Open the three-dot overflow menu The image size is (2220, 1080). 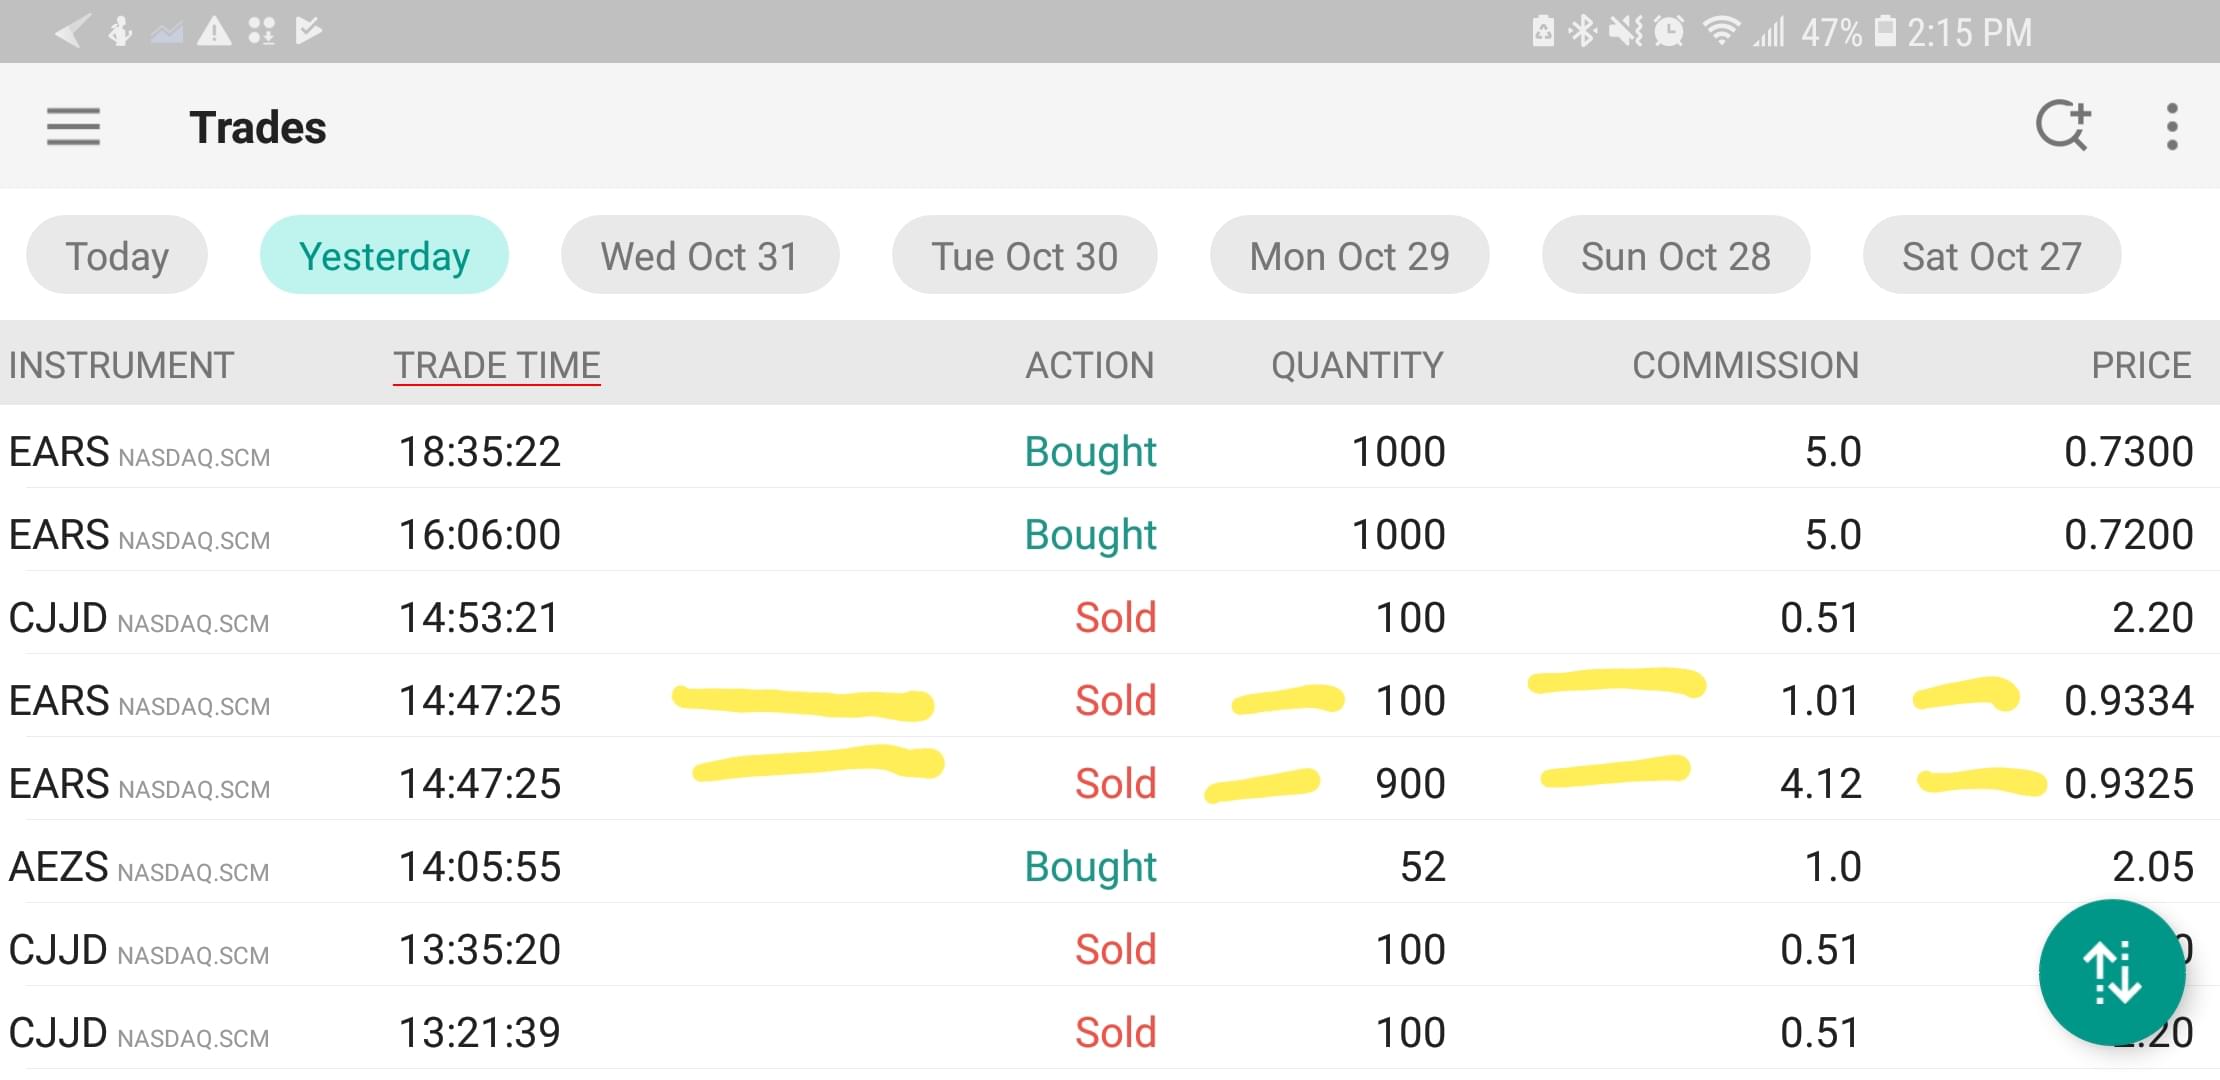click(x=2171, y=127)
